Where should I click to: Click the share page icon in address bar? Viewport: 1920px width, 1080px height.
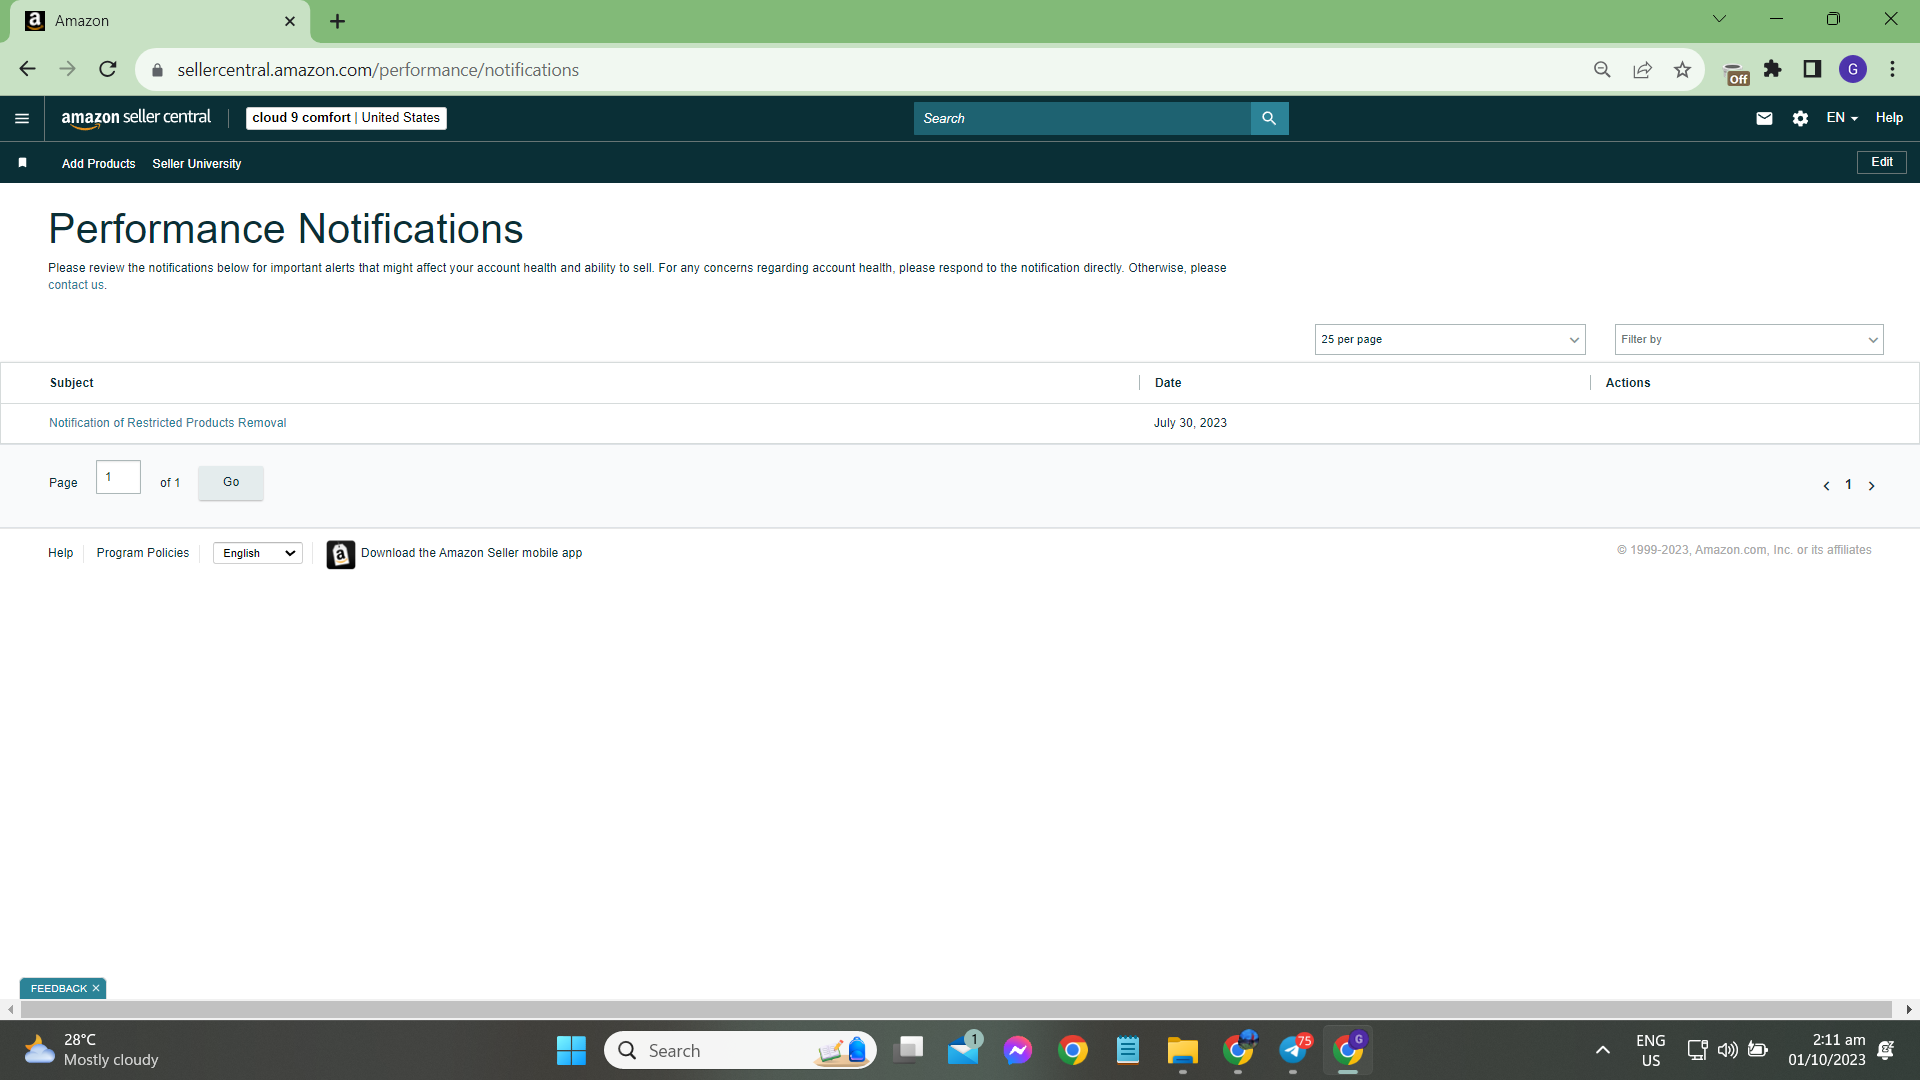click(1642, 69)
